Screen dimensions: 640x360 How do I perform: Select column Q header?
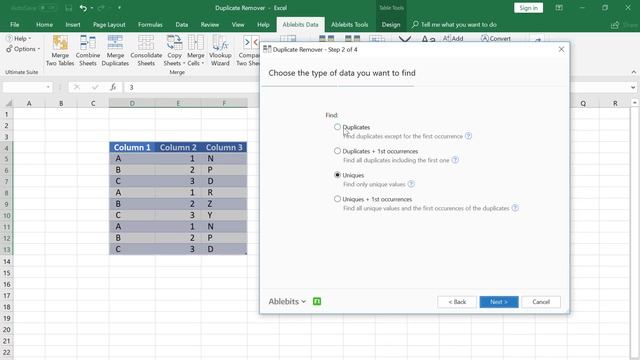[583, 103]
